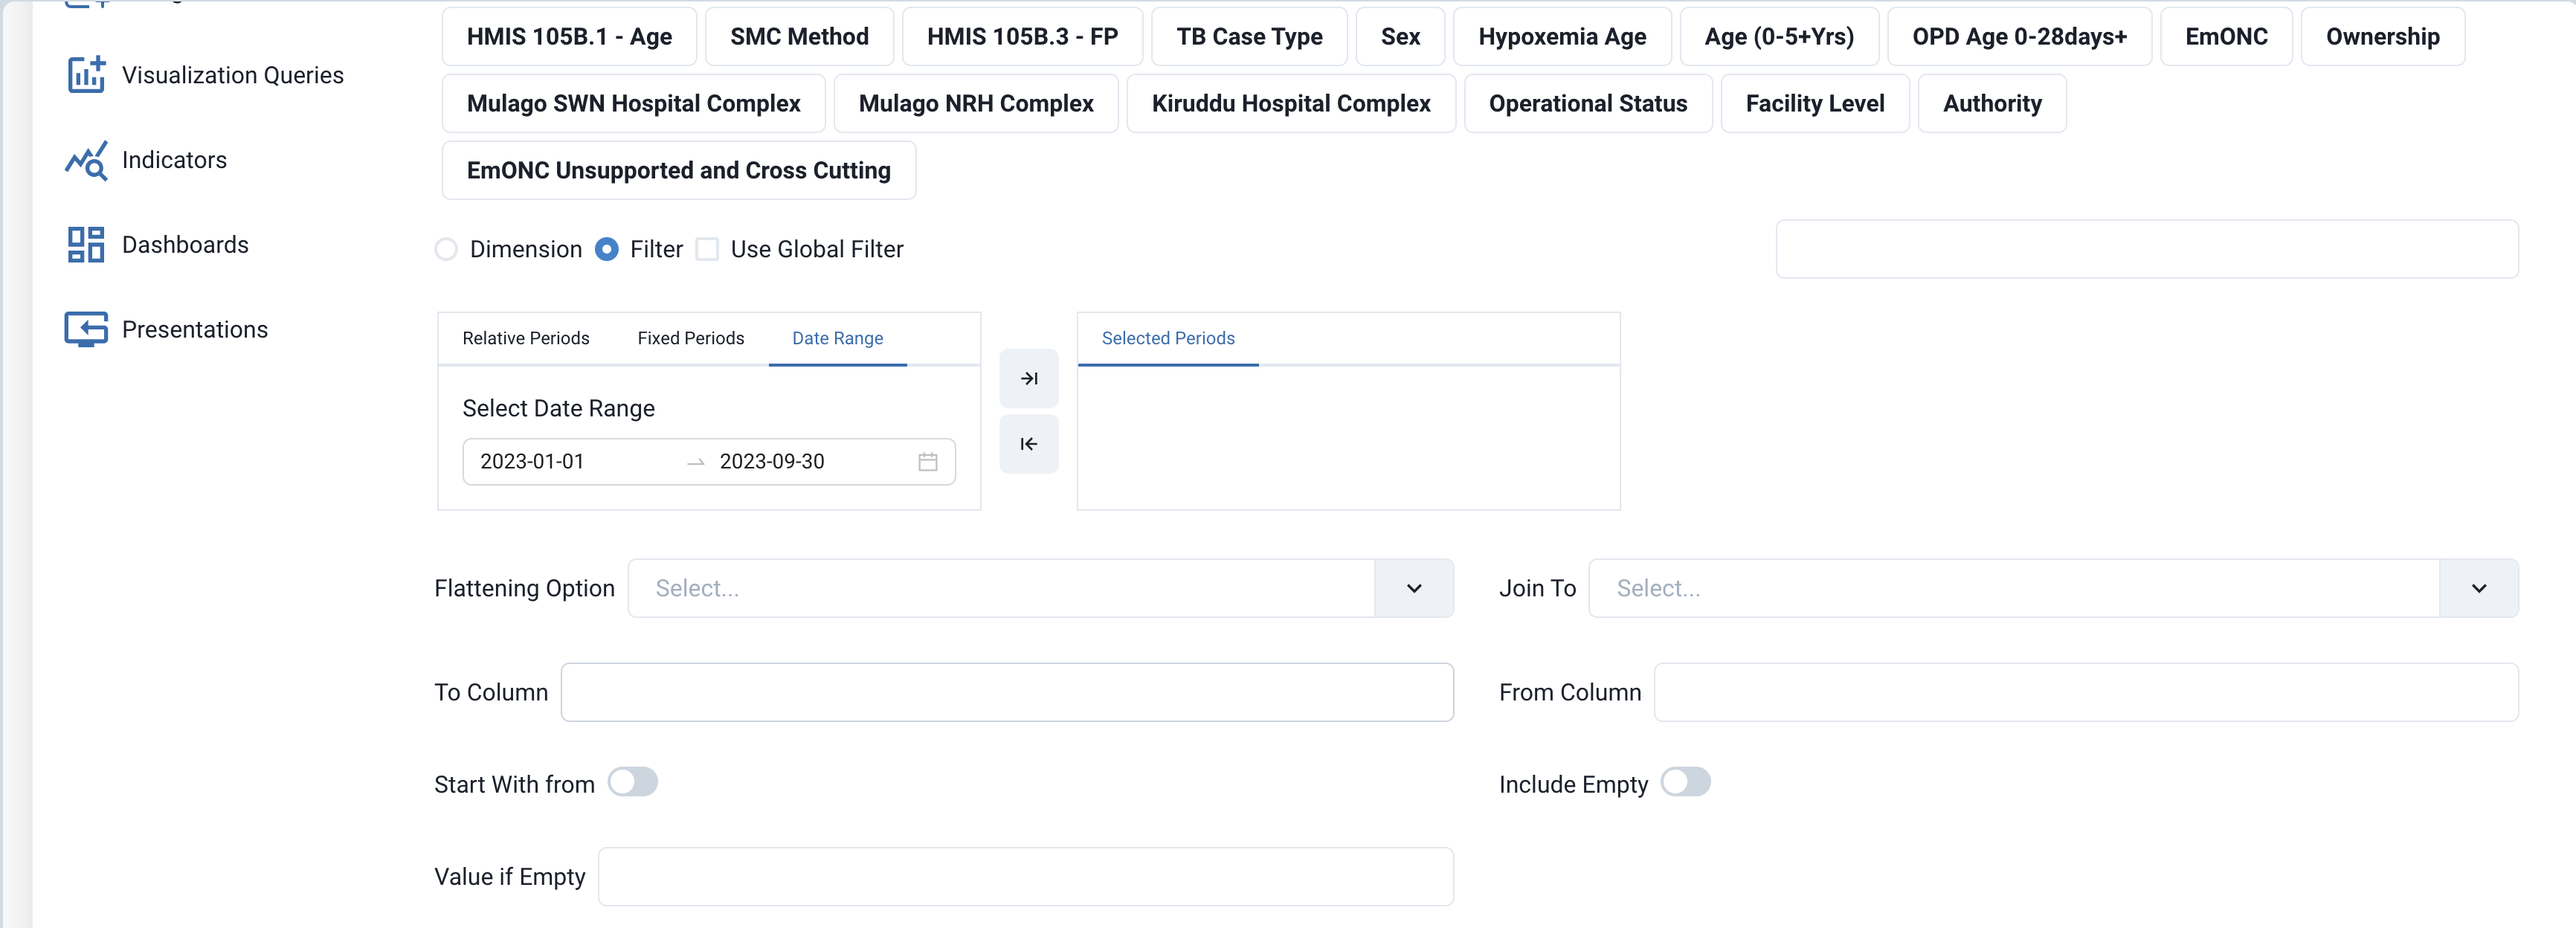Click the HMIS 105B.3 - FP button
This screenshot has height=928, width=2576.
[x=1022, y=36]
